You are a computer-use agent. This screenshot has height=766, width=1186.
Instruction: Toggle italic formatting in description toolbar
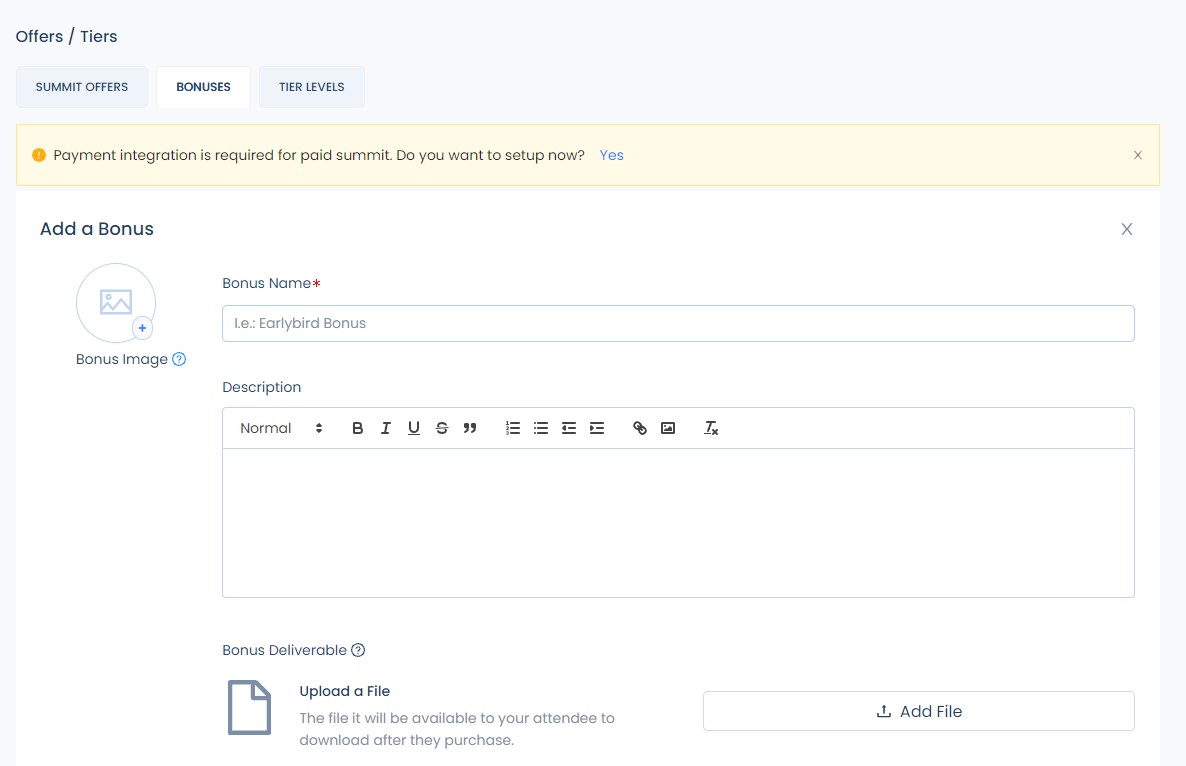(386, 428)
